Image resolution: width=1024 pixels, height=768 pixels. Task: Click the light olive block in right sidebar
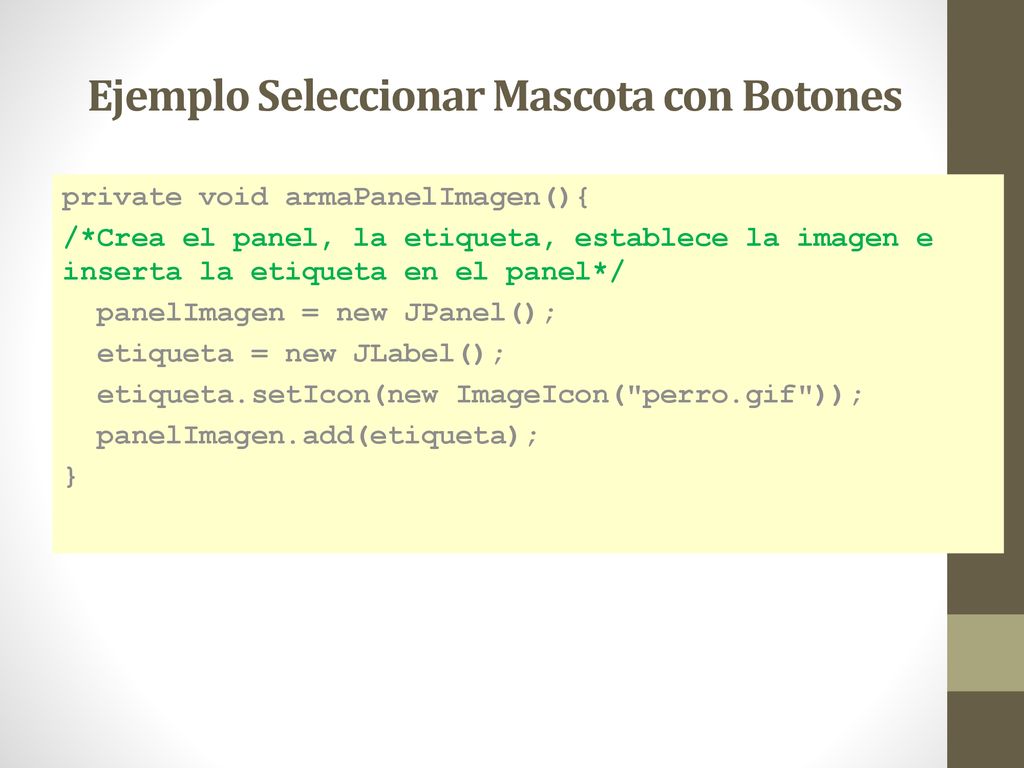click(985, 652)
